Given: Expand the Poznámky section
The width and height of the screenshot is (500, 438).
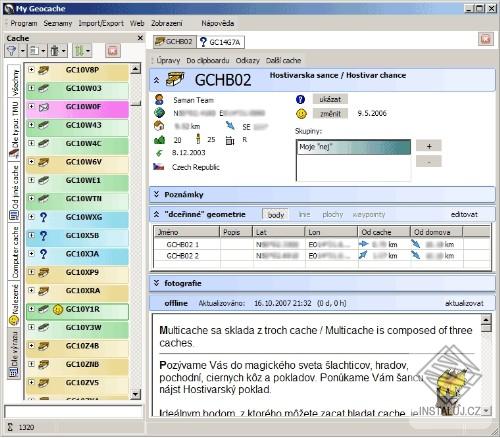Looking at the screenshot, I should tap(156, 194).
